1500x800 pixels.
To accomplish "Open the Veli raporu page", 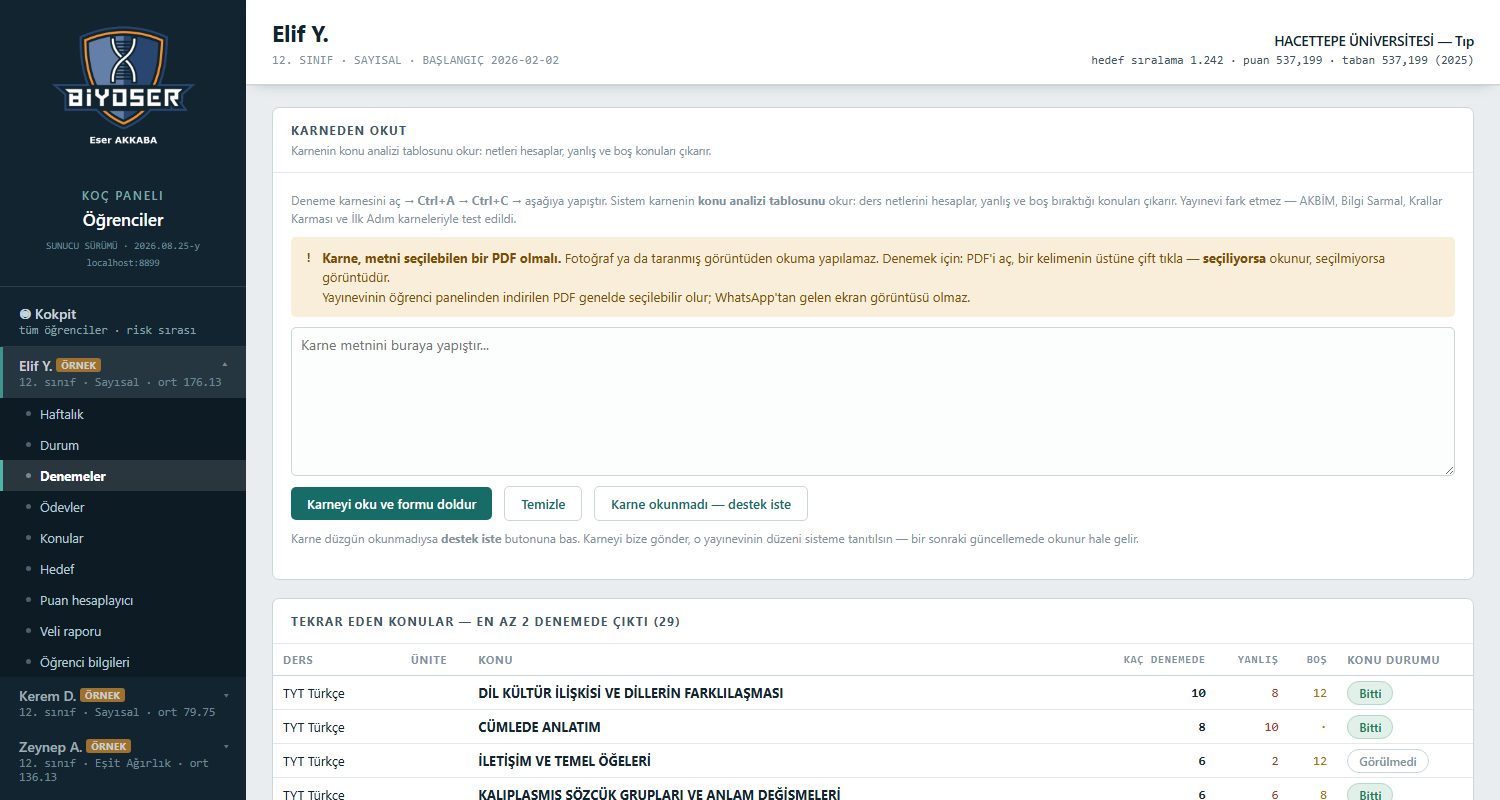I will pos(123,631).
